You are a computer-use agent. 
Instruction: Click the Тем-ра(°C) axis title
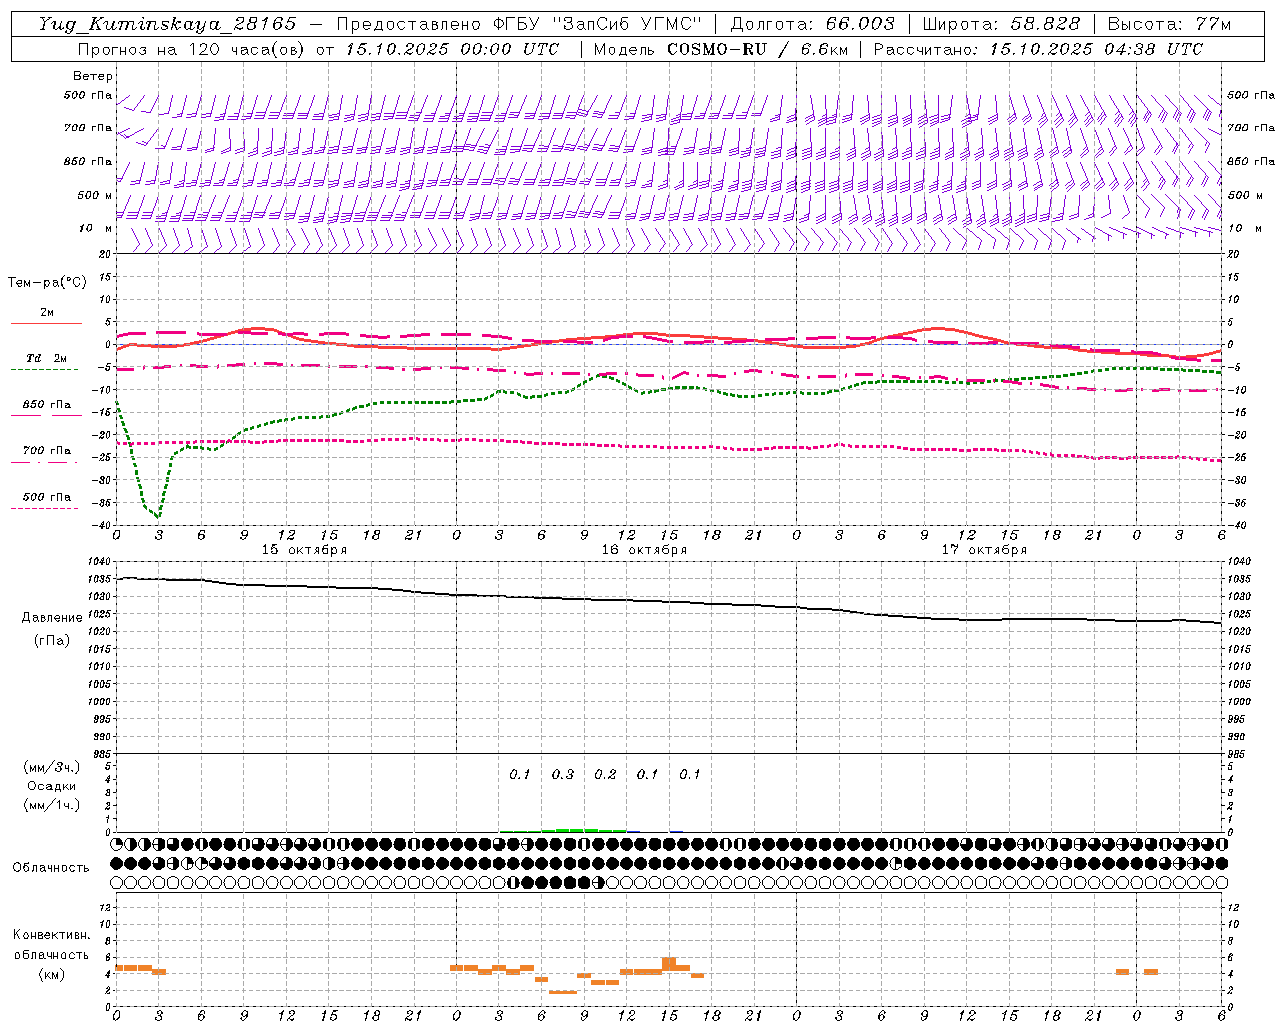pyautogui.click(x=47, y=283)
